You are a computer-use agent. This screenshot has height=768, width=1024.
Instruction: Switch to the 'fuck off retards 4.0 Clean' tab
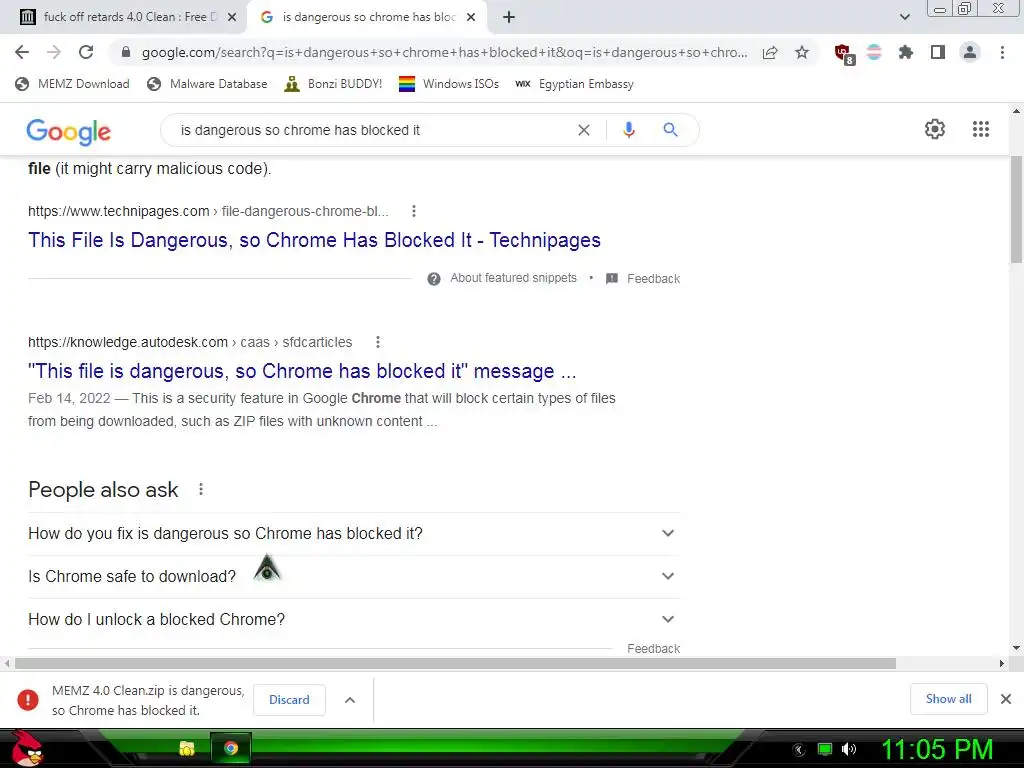130,17
